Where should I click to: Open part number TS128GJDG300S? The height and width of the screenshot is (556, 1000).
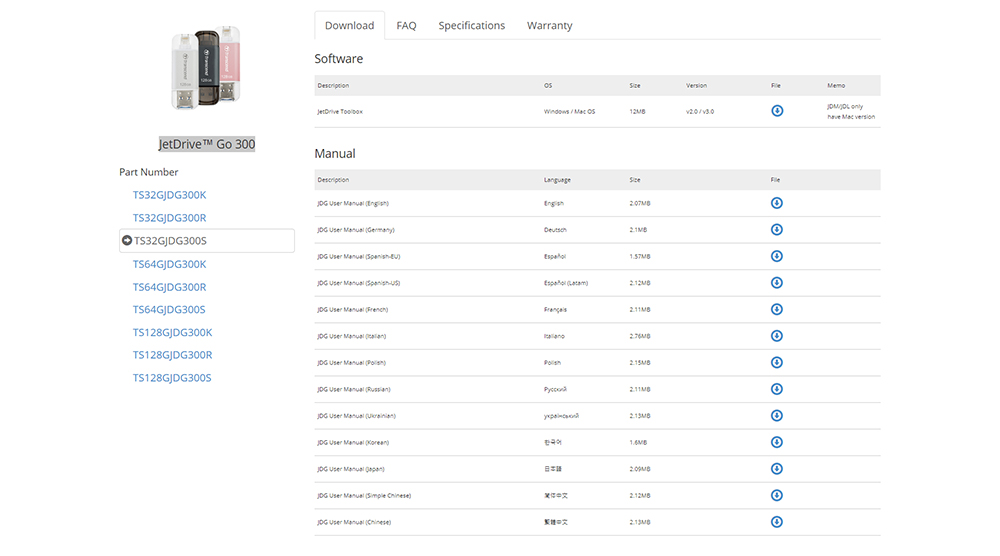(172, 378)
